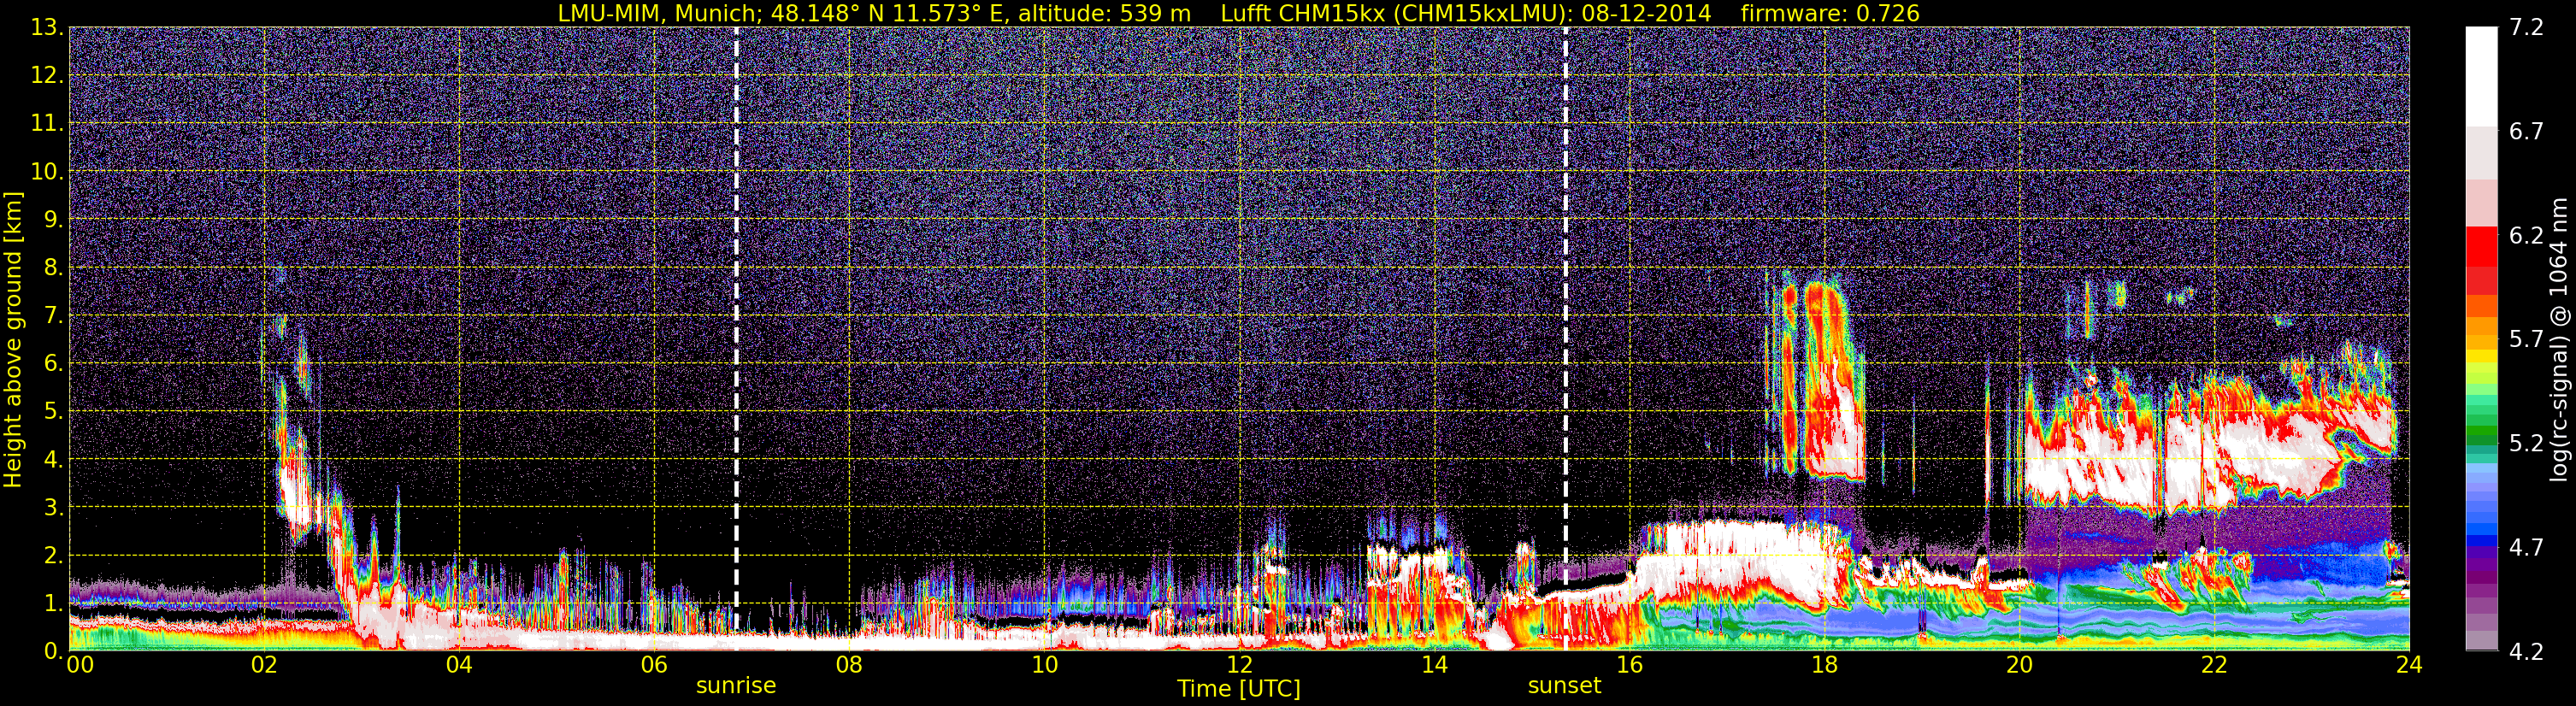Click the 08 tick on the time axis
This screenshot has height=706, width=2576.
pyautogui.click(x=849, y=665)
